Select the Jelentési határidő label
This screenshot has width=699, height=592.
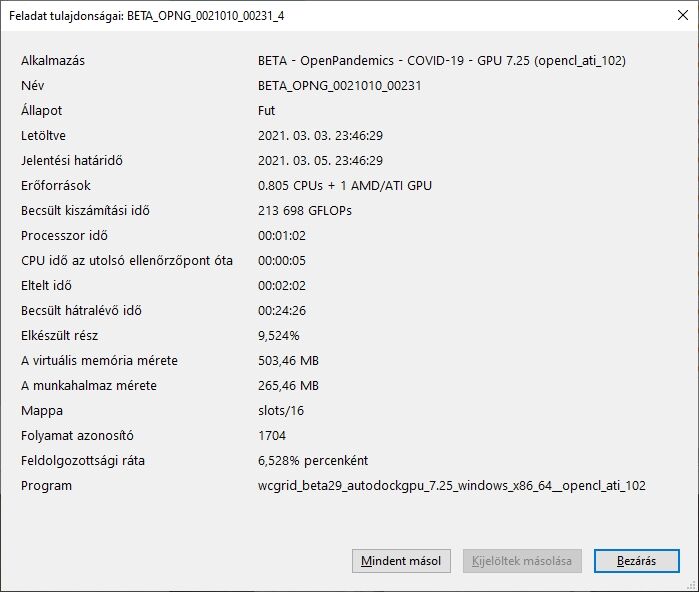[72, 160]
